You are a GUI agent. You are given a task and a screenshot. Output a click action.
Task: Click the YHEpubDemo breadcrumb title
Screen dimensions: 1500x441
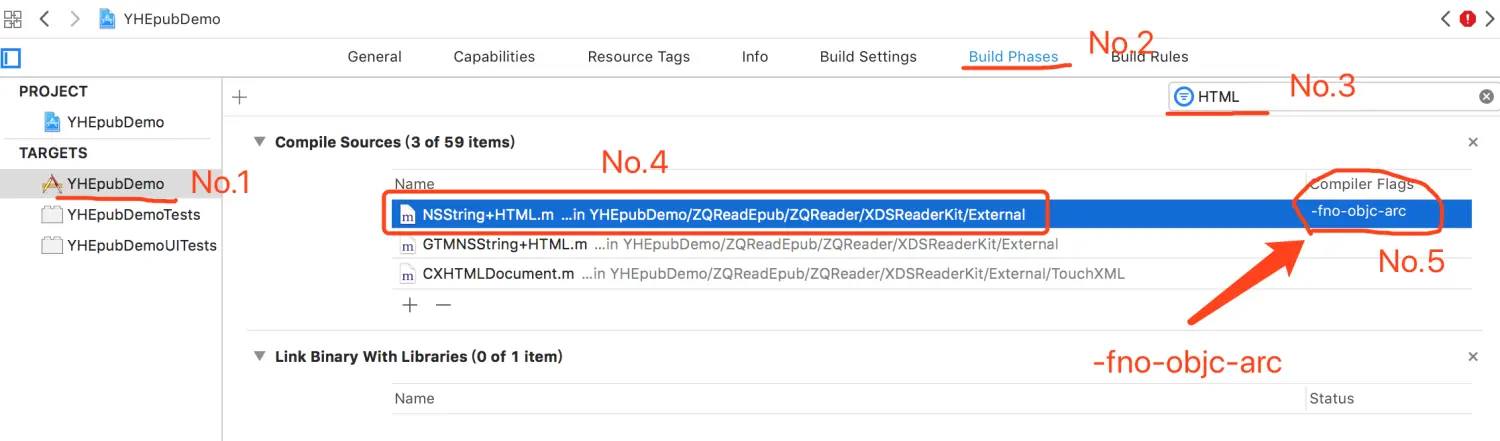(x=172, y=19)
